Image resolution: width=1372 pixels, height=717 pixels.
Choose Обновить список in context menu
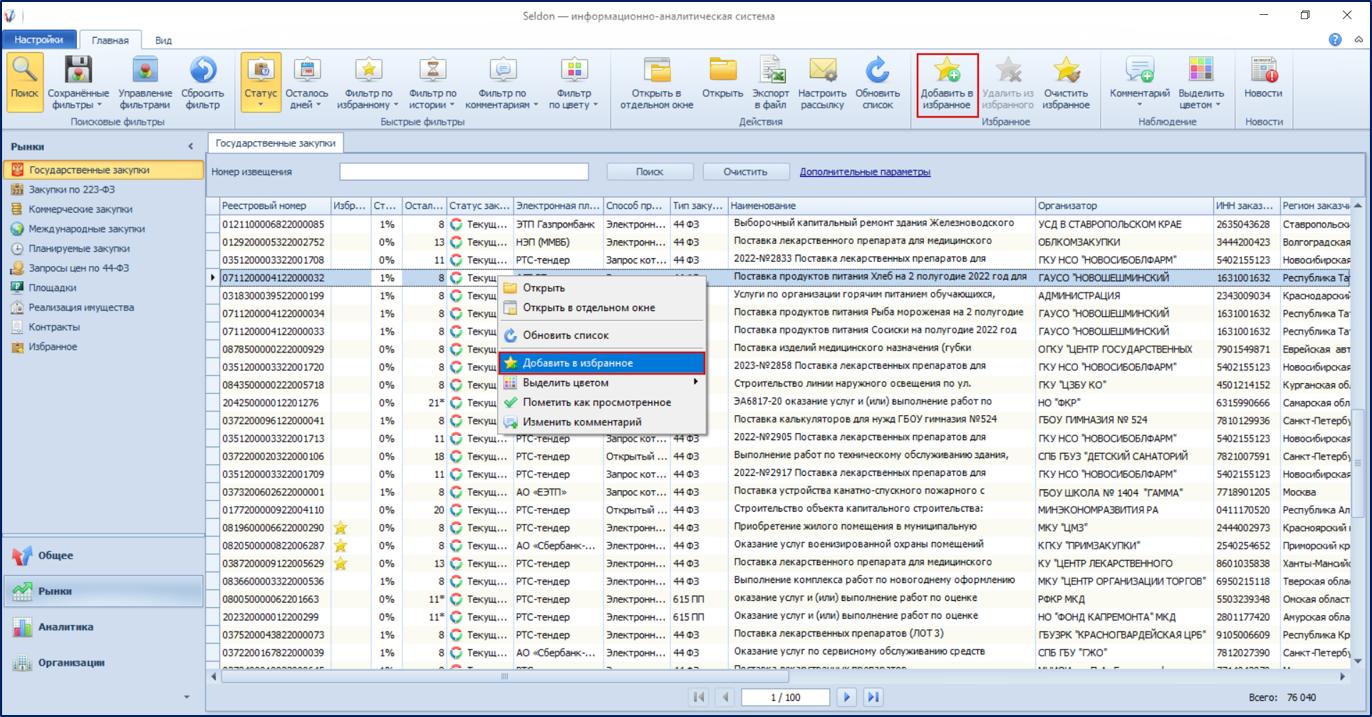coord(603,335)
